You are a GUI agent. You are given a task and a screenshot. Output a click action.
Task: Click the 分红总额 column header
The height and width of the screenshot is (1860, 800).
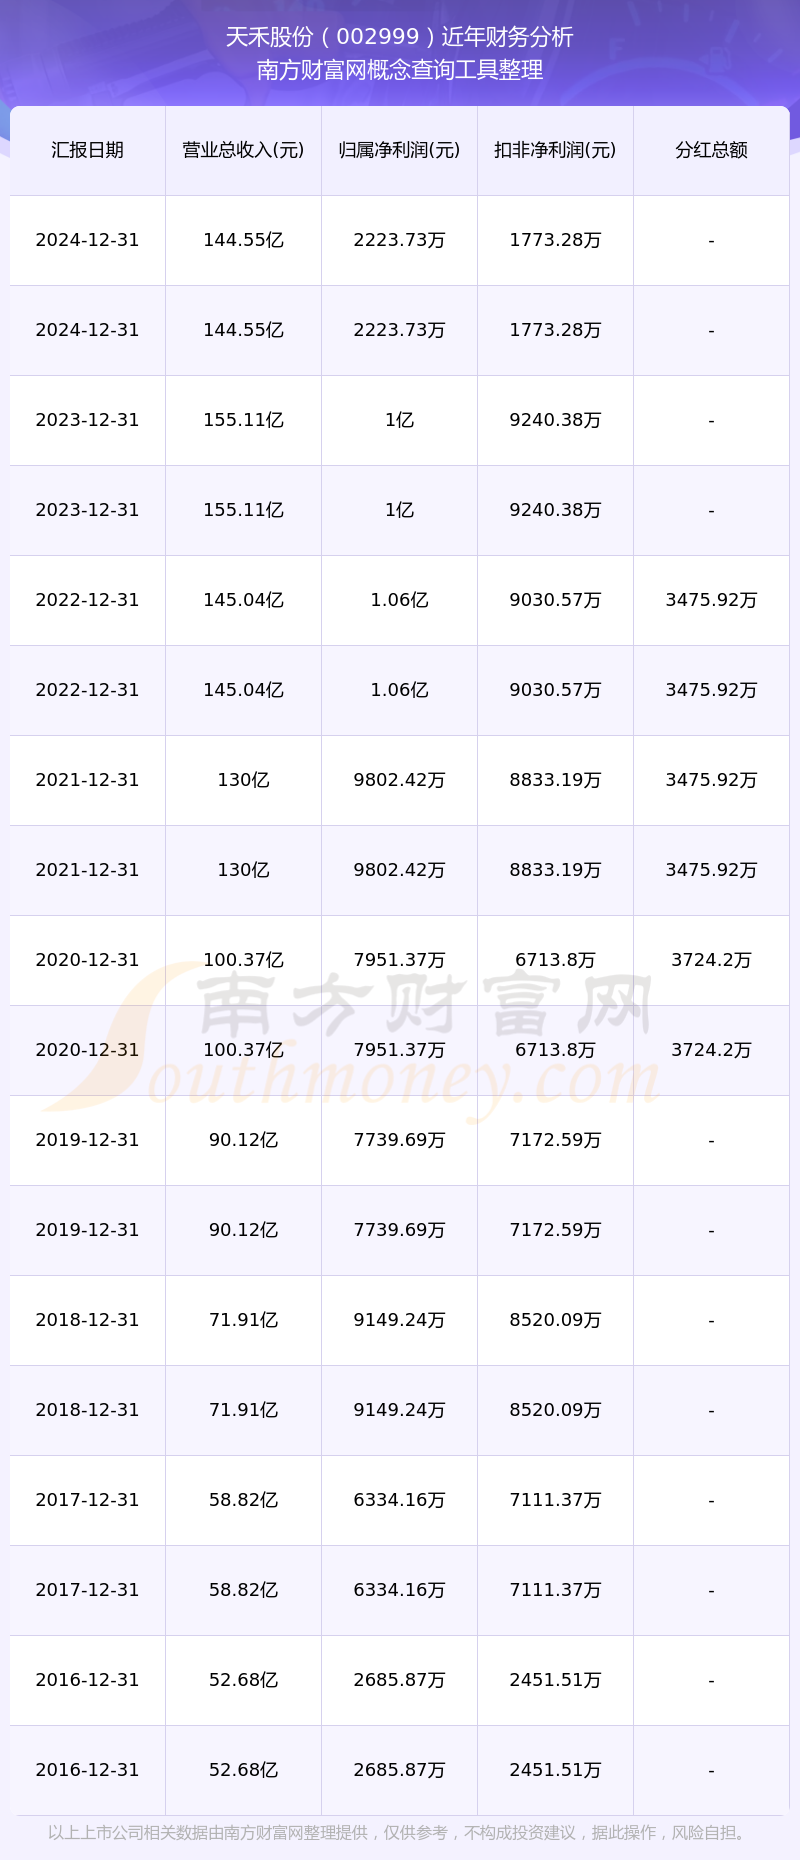click(x=711, y=150)
